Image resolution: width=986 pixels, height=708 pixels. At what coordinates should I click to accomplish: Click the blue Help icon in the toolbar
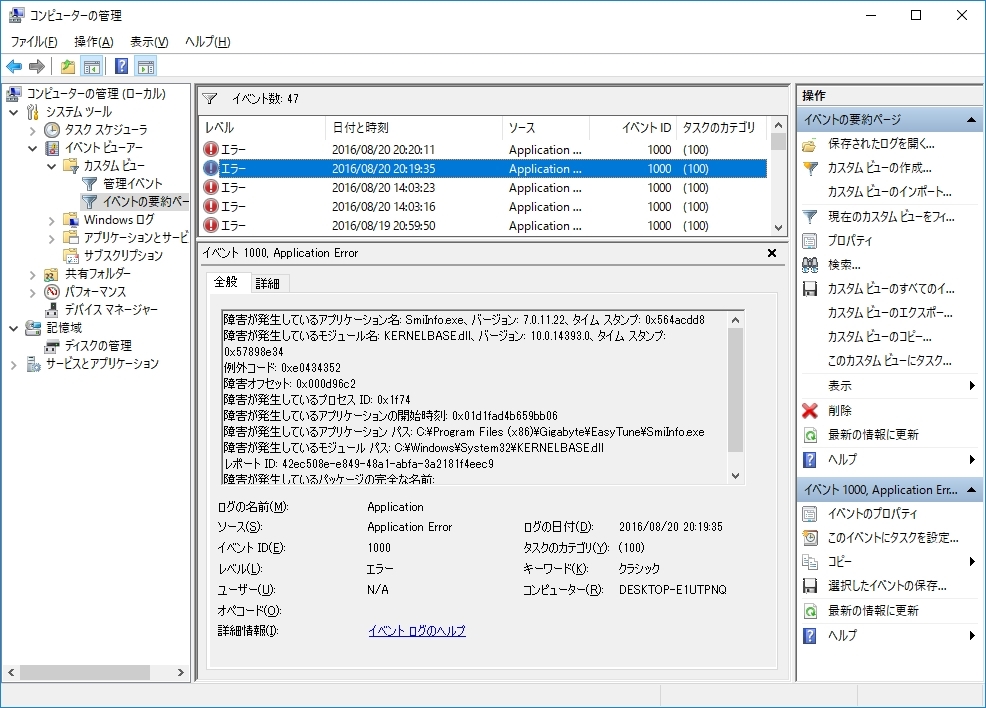[121, 67]
